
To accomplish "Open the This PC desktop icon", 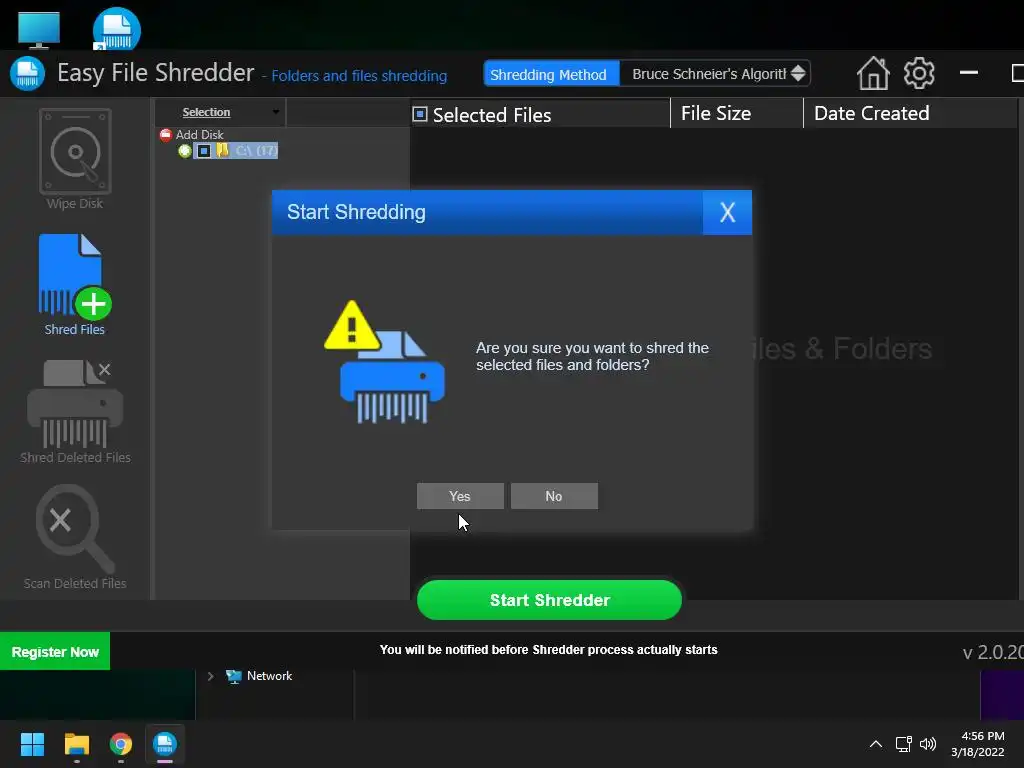I will click(x=39, y=29).
